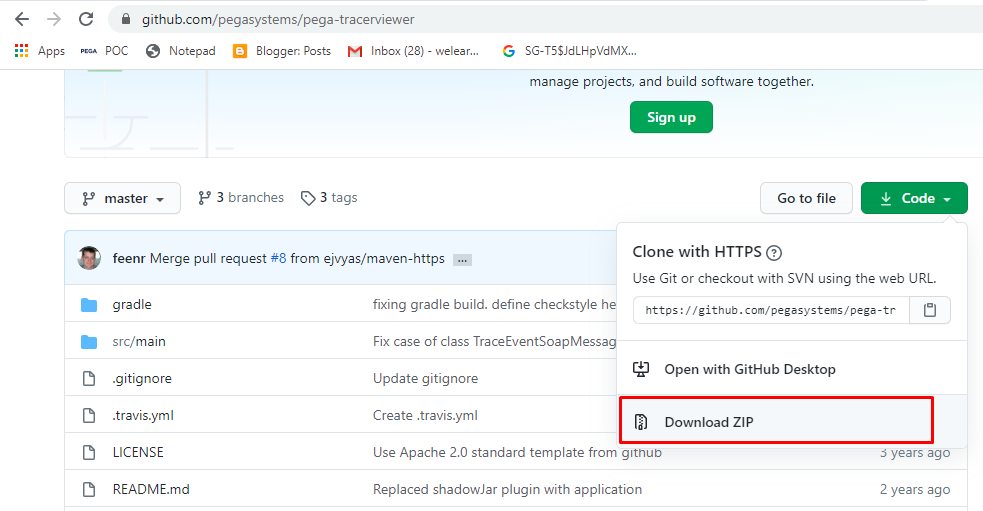The width and height of the screenshot is (983, 511).
Task: Select the clone URL text field
Action: pyautogui.click(x=771, y=310)
